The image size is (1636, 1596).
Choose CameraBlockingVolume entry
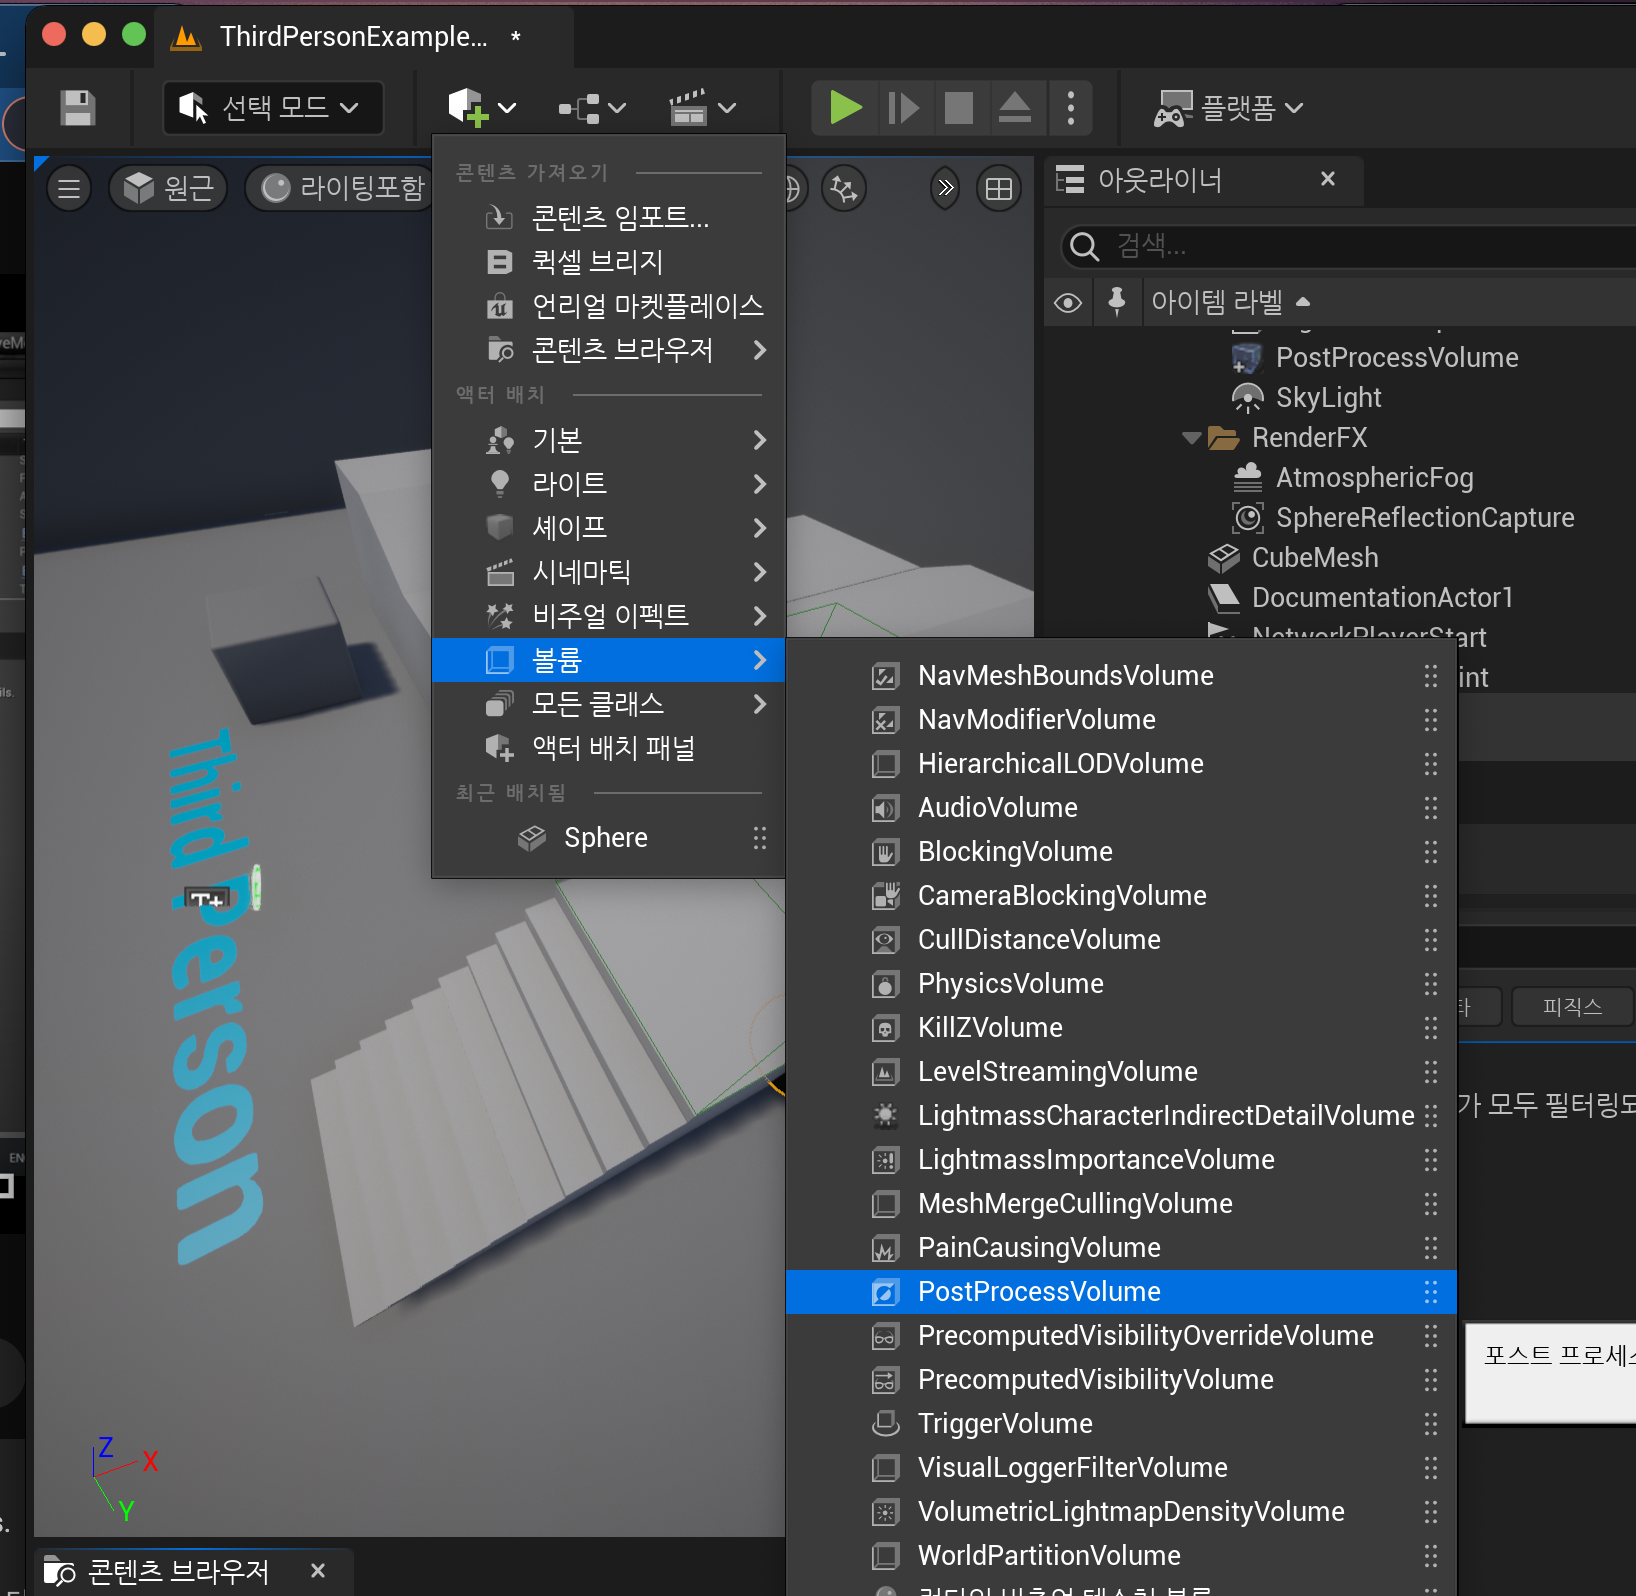tap(1121, 895)
